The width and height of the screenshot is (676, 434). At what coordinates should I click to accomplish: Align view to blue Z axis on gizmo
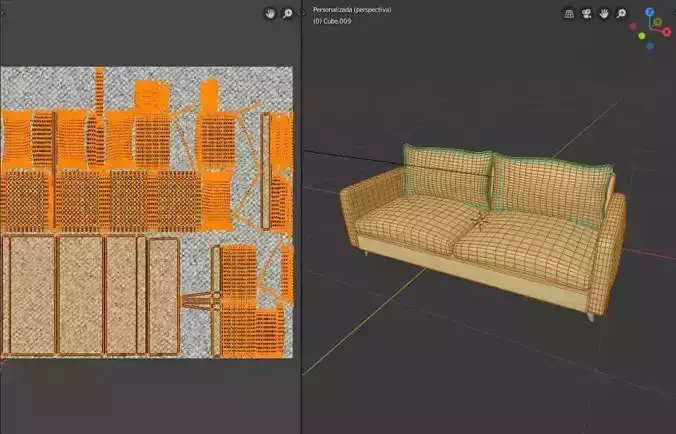pyautogui.click(x=649, y=12)
